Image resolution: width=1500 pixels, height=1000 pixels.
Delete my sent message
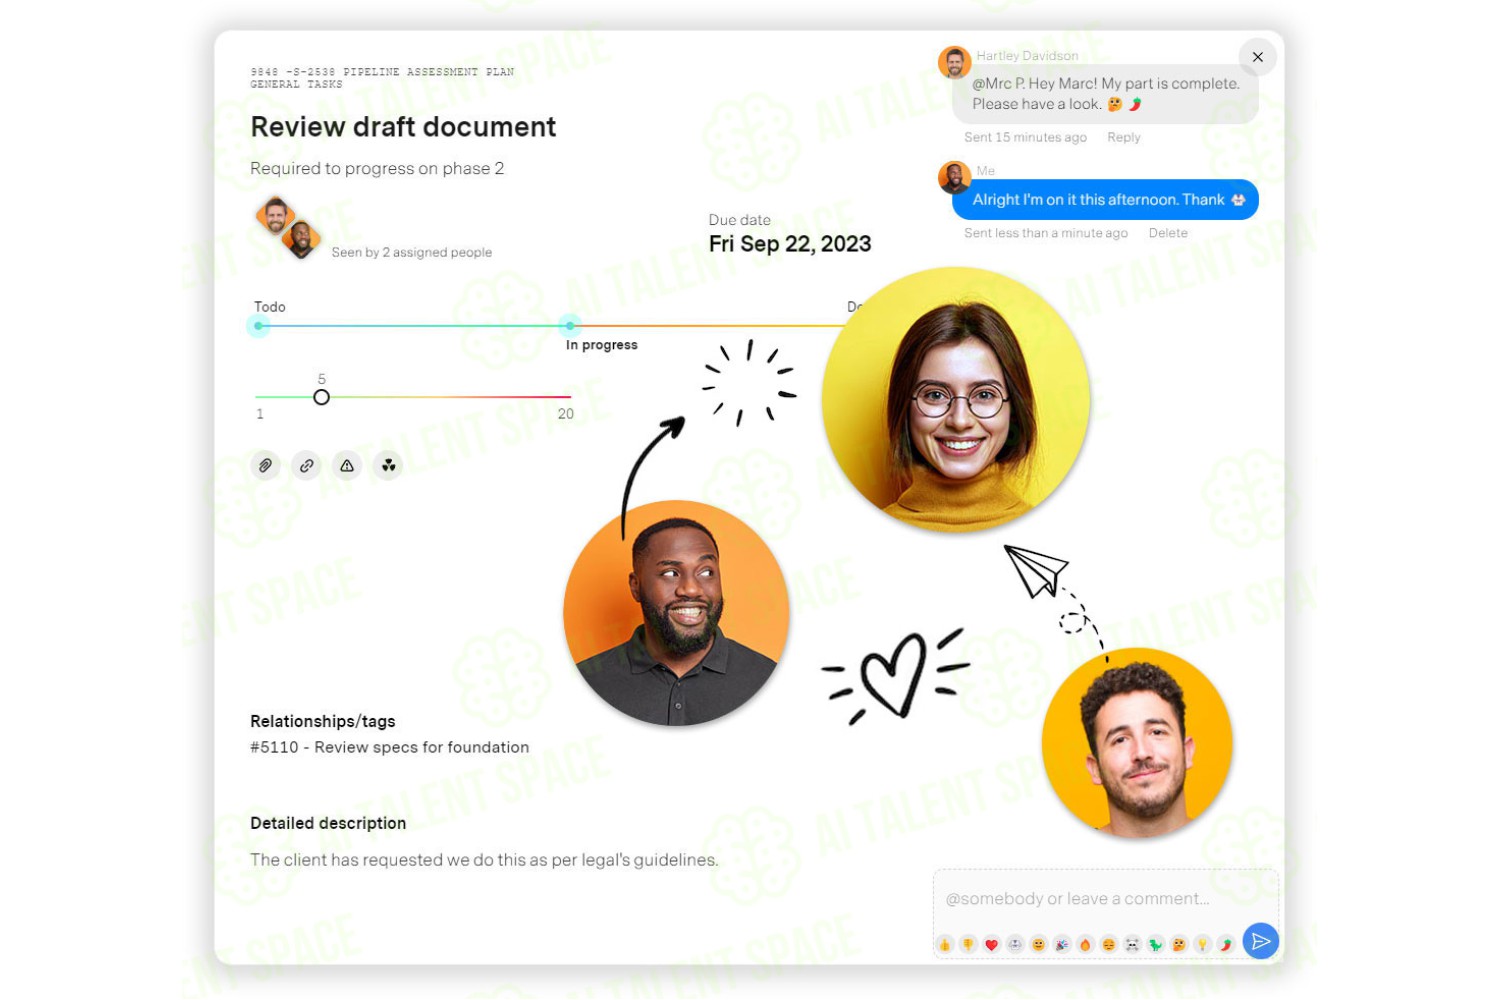(1168, 233)
